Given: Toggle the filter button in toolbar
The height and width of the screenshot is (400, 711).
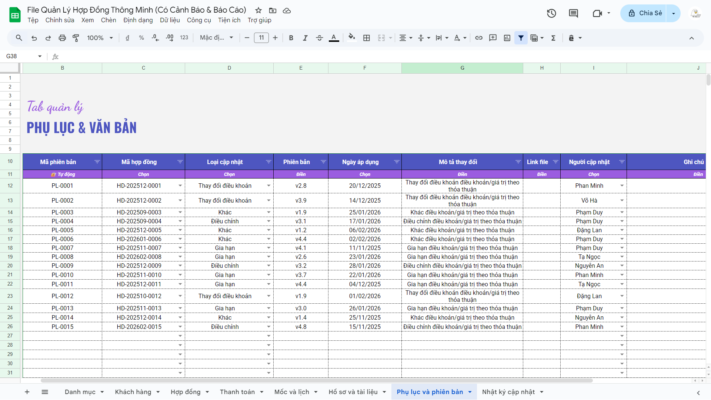Looking at the screenshot, I should coord(520,38).
